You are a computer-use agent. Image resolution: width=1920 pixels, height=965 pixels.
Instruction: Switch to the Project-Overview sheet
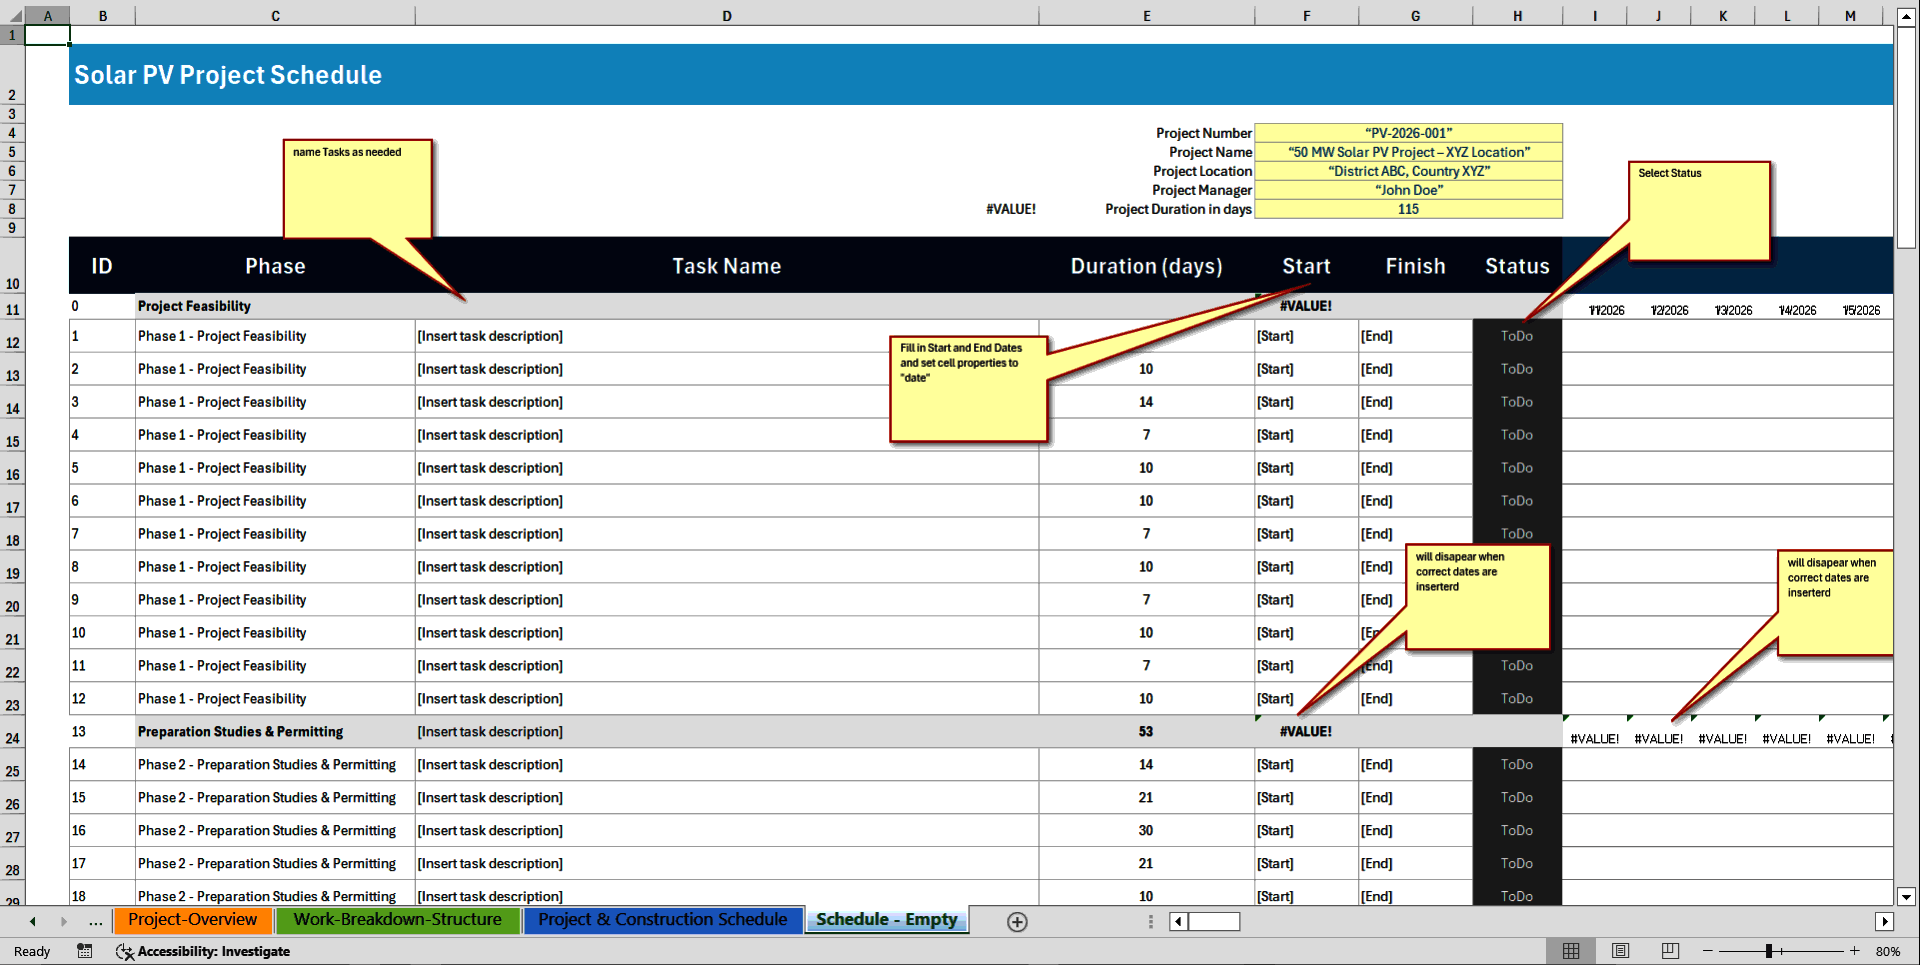click(192, 920)
